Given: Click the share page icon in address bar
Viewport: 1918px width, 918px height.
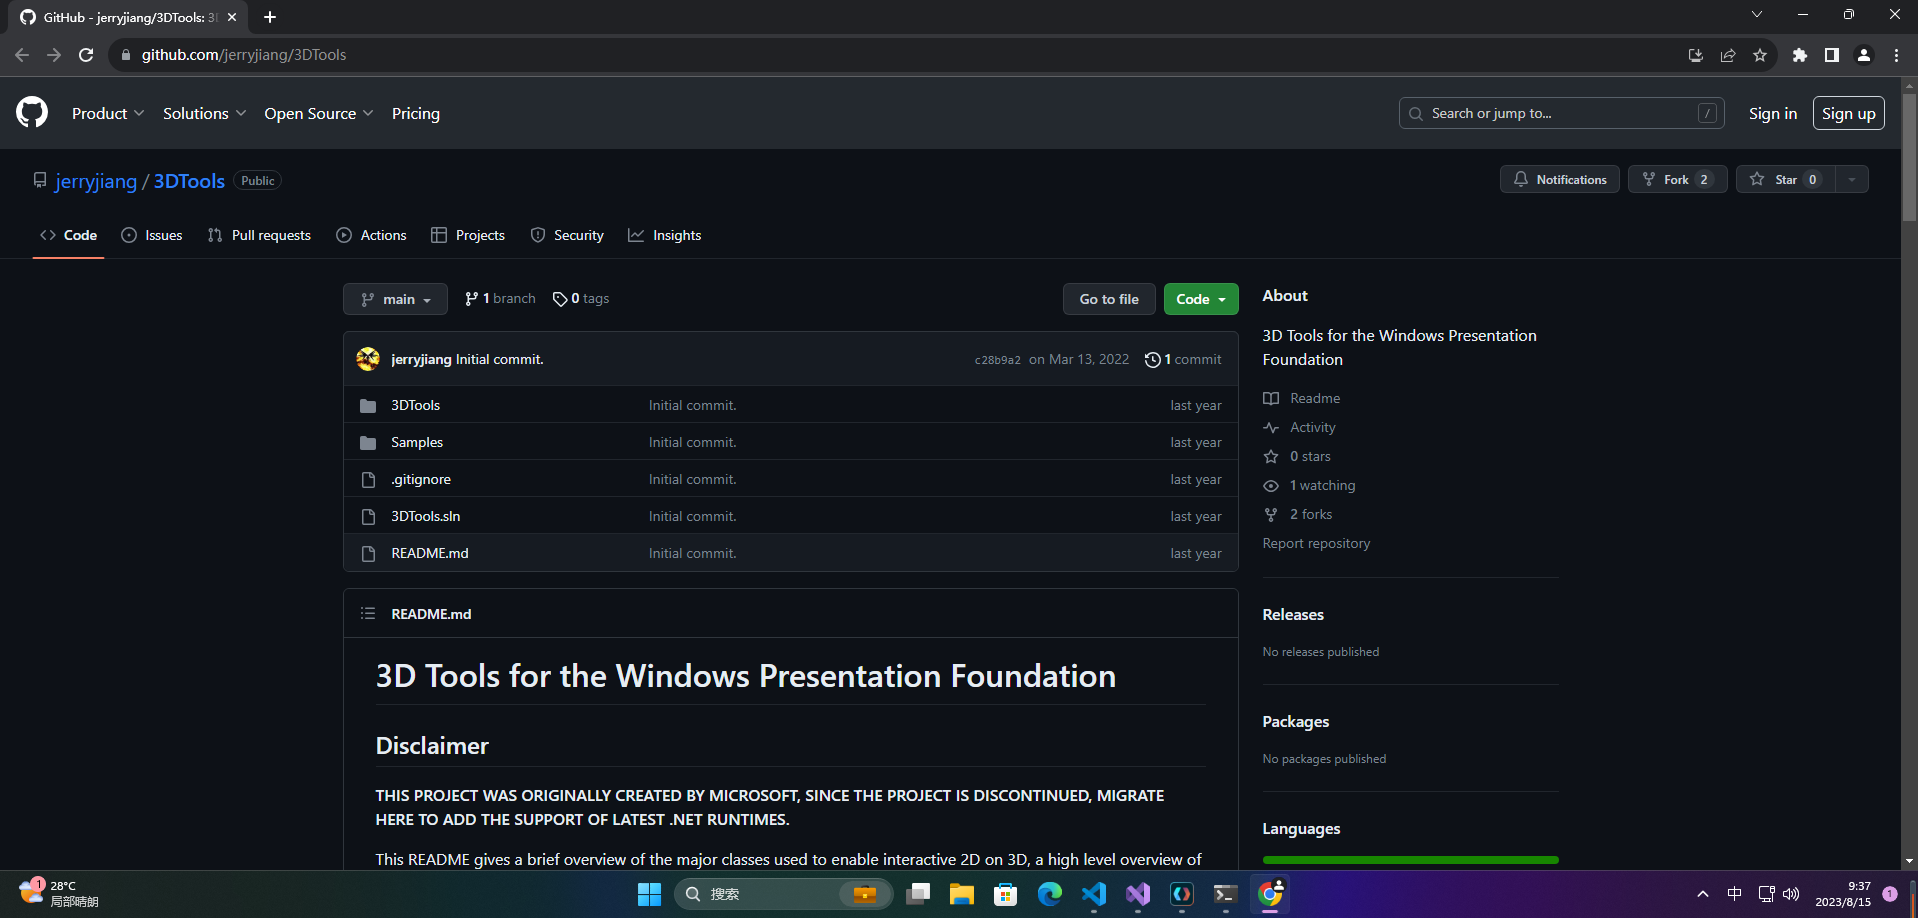Looking at the screenshot, I should 1728,55.
